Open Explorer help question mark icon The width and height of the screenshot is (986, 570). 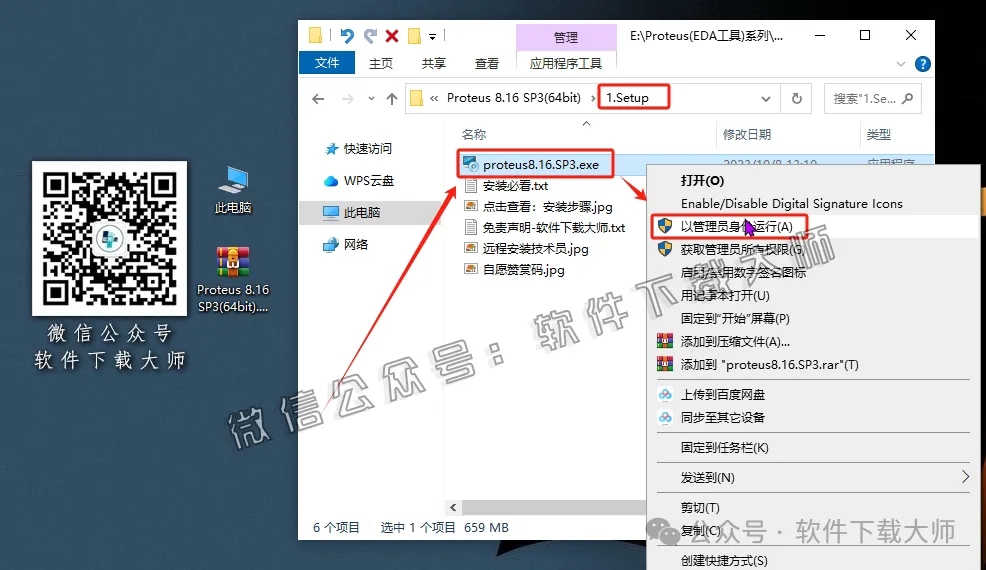pos(922,64)
